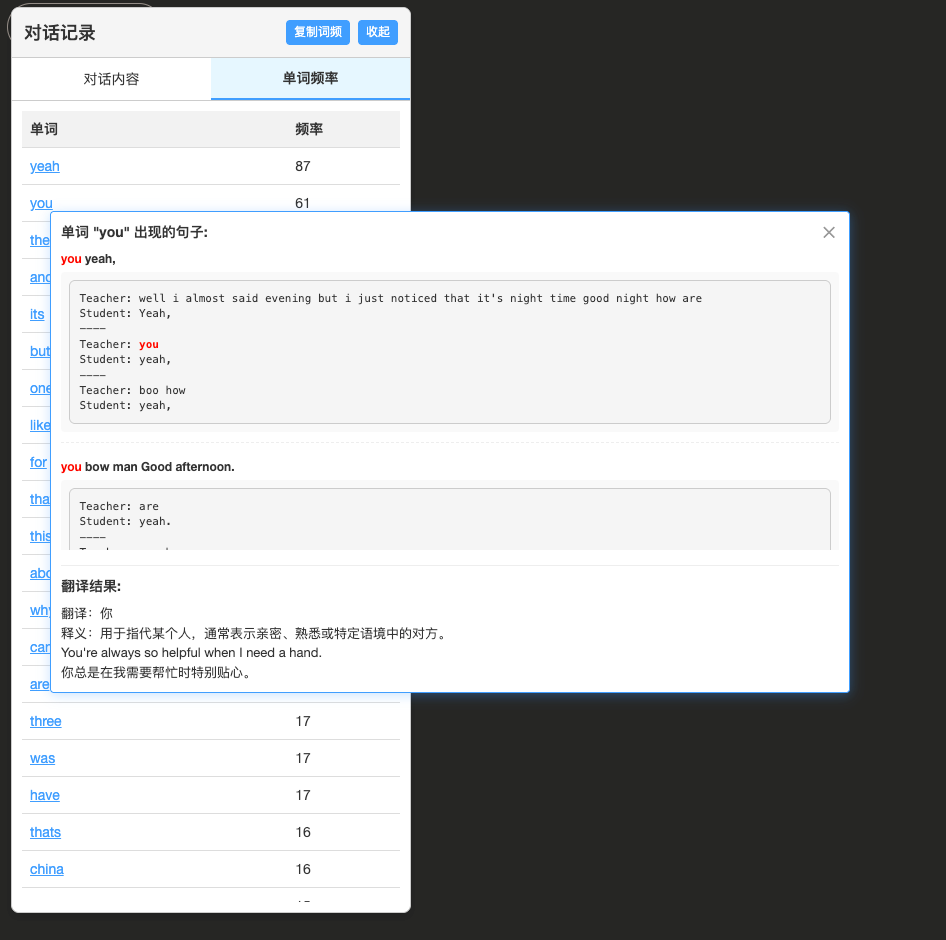Image resolution: width=946 pixels, height=940 pixels.
Task: Click the "was" word link
Action: tap(42, 758)
